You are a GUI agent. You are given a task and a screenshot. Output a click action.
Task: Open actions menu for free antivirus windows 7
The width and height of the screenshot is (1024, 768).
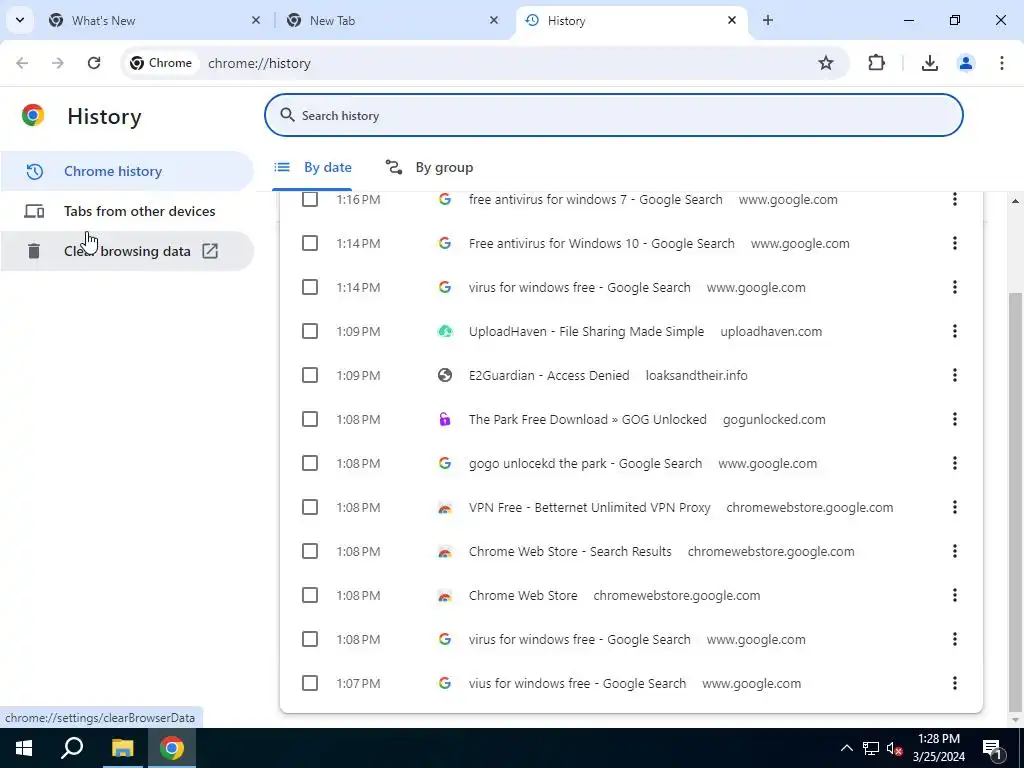point(955,199)
